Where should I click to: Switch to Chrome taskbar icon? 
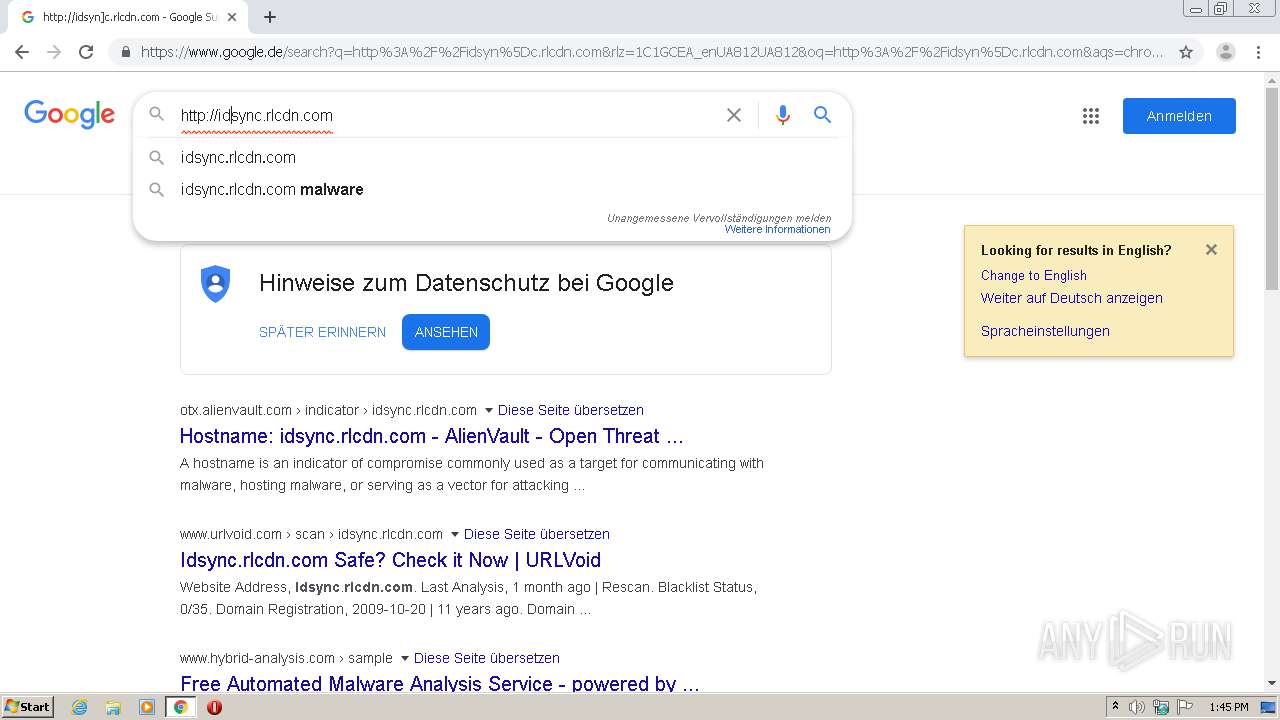180,707
